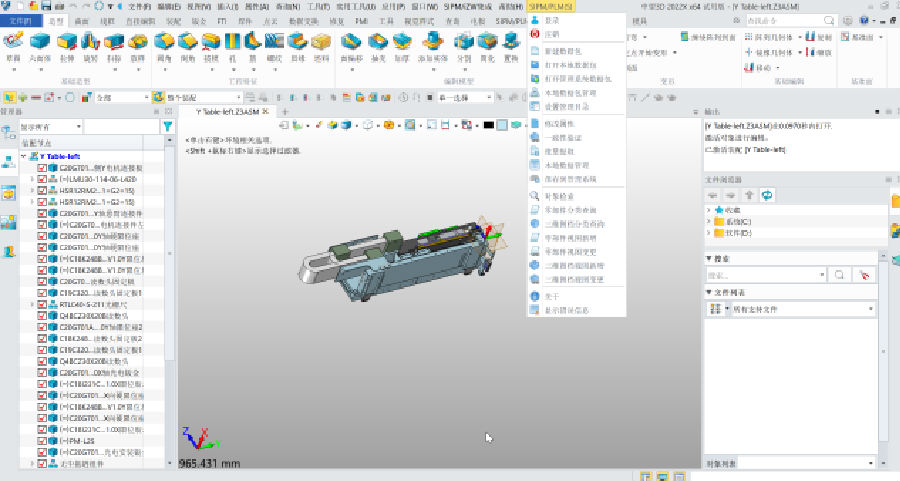Click the 抽壳 (Shell) tool icon
This screenshot has height=481, width=900.
(x=376, y=44)
